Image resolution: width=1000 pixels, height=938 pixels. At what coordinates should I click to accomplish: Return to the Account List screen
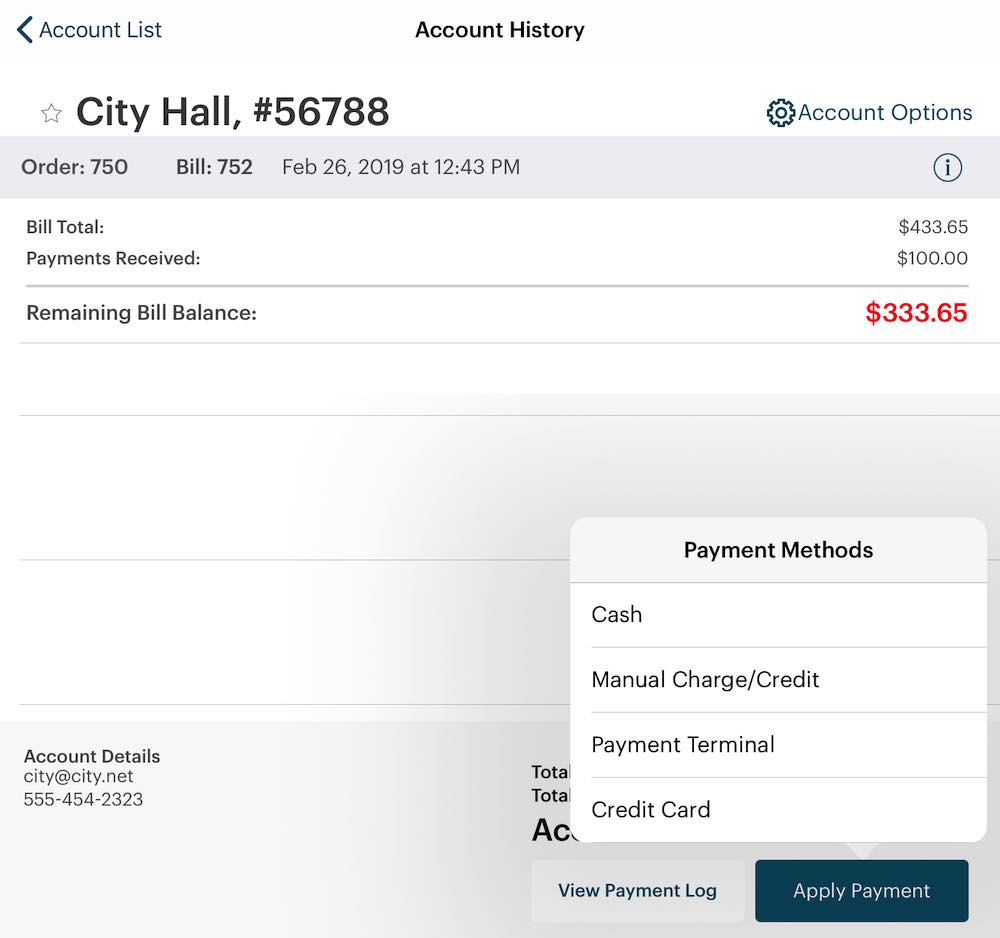[x=88, y=29]
